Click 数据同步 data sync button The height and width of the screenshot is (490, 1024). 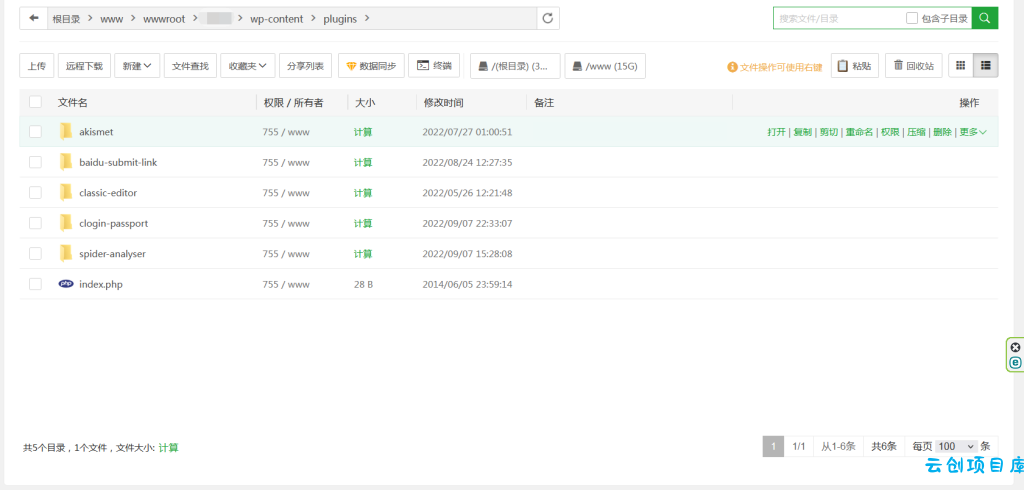click(x=371, y=65)
